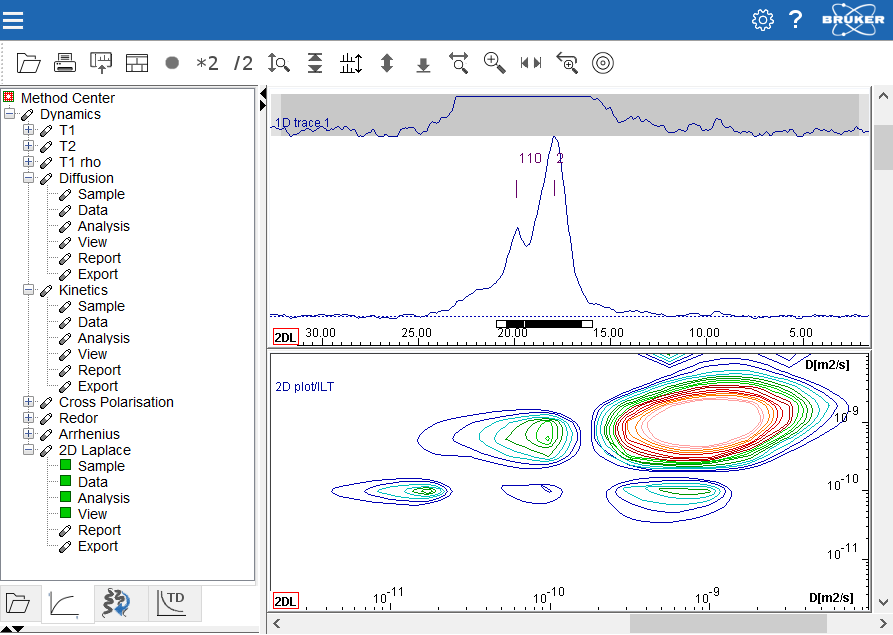893x635 pixels.
Task: Click the open folder toolbar icon
Action: [29, 63]
